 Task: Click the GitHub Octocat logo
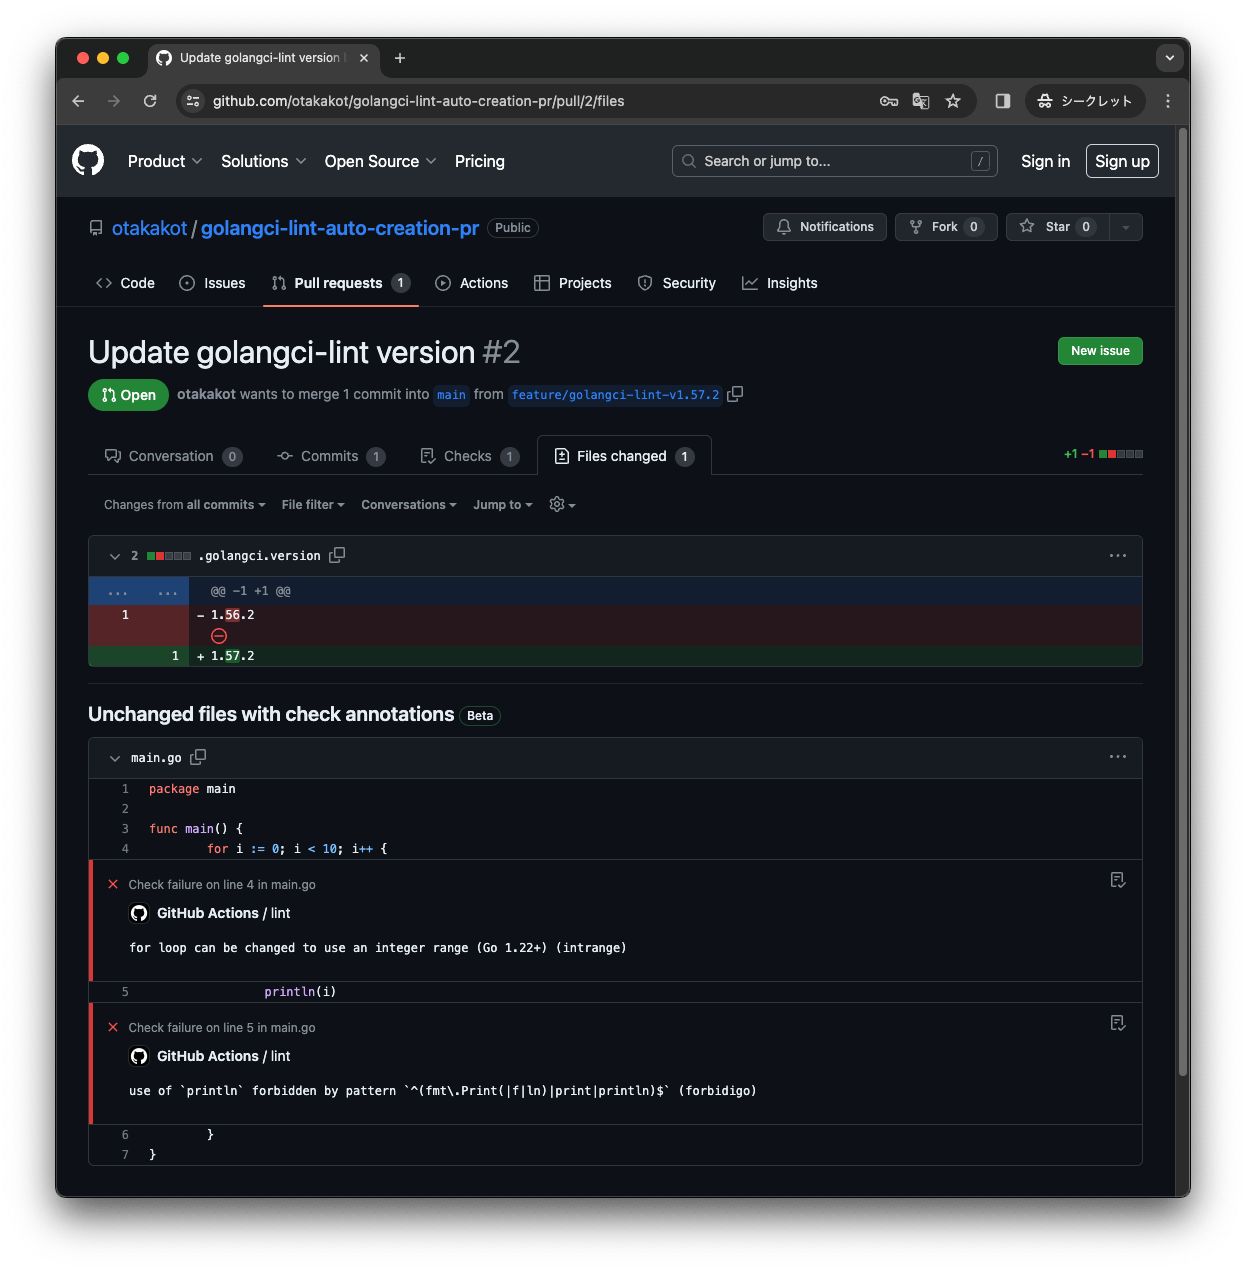coord(88,160)
